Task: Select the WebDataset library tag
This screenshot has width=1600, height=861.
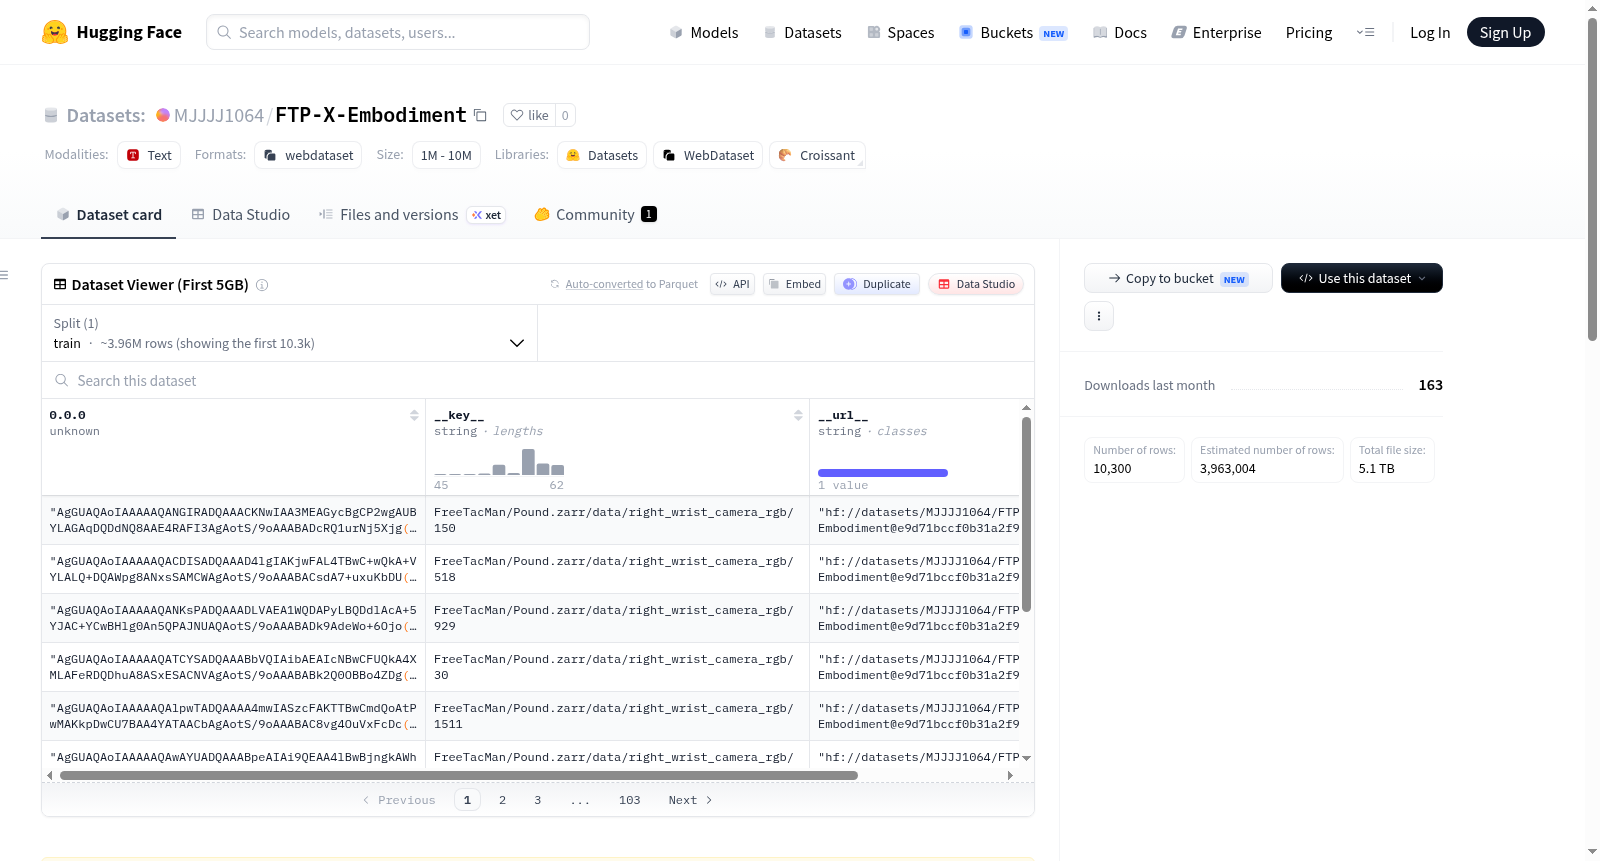Action: pos(708,155)
